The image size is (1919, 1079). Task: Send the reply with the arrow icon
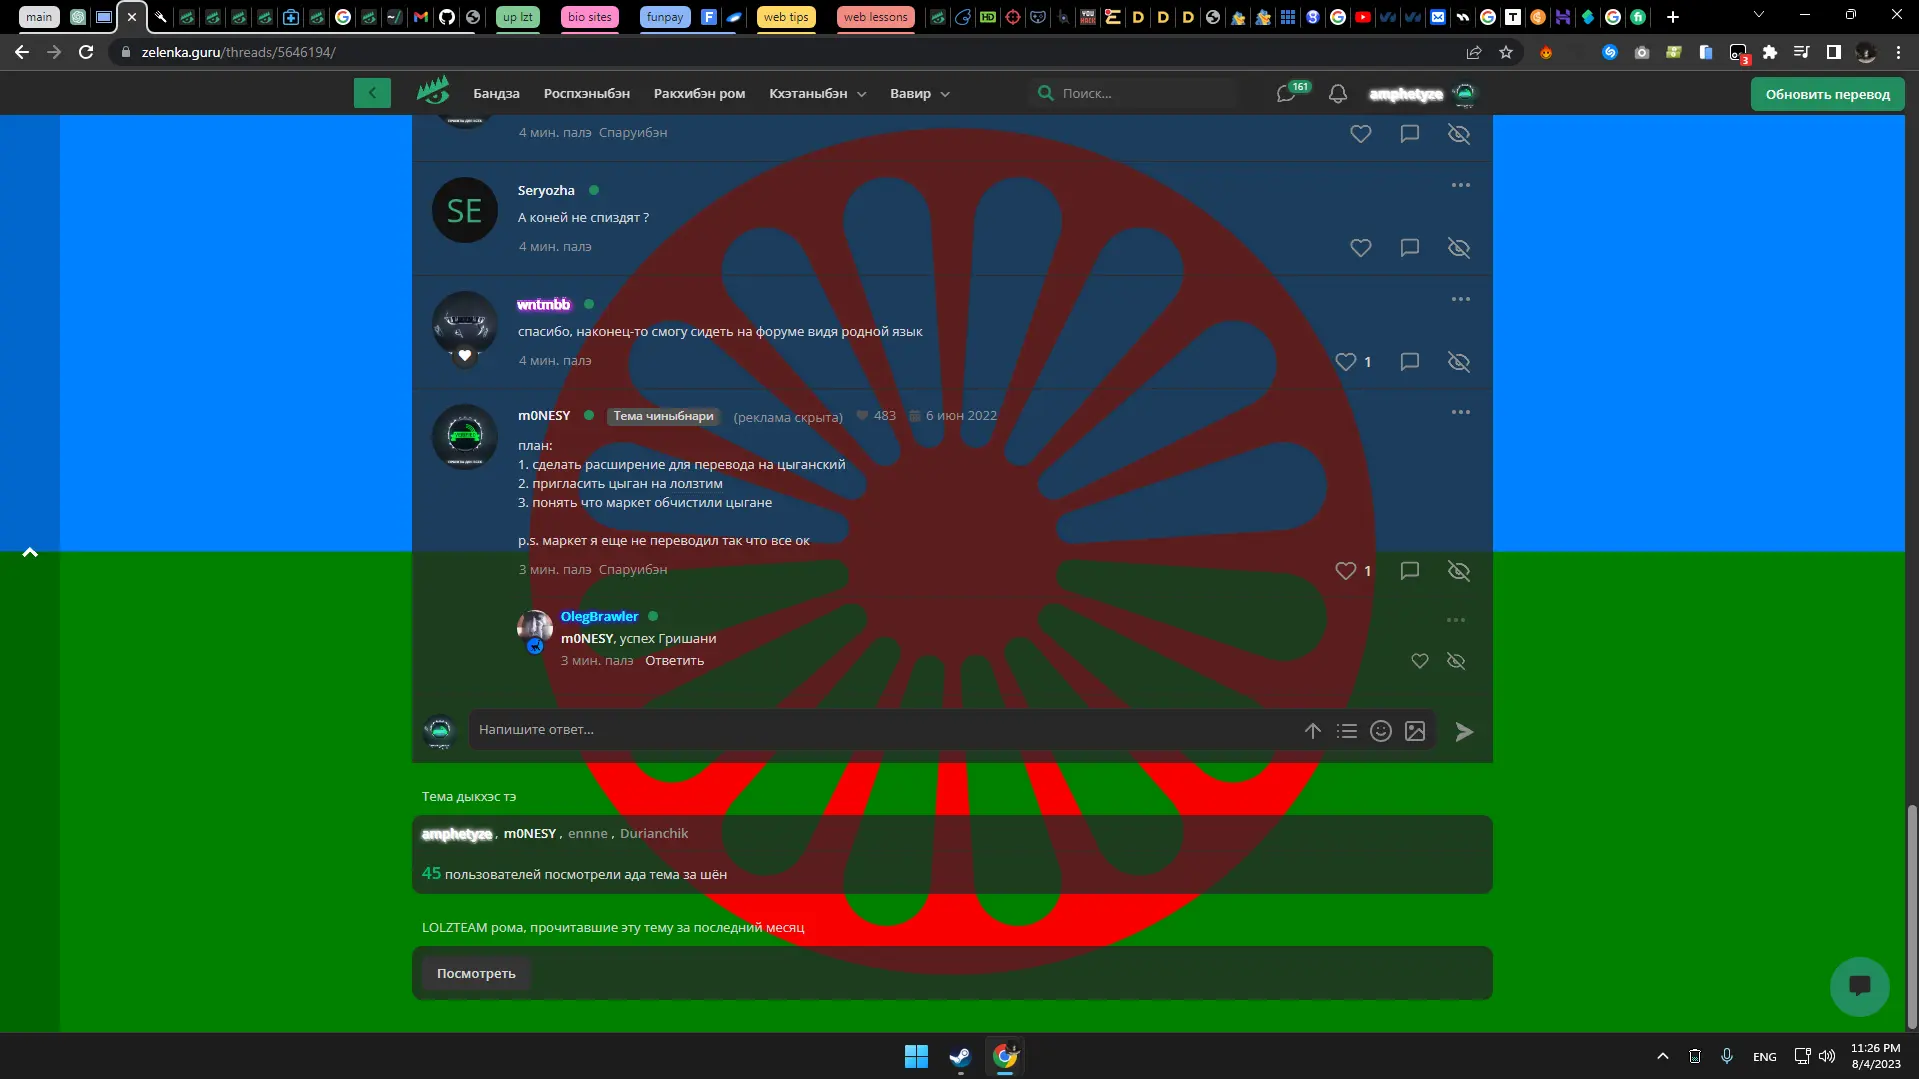point(1464,732)
